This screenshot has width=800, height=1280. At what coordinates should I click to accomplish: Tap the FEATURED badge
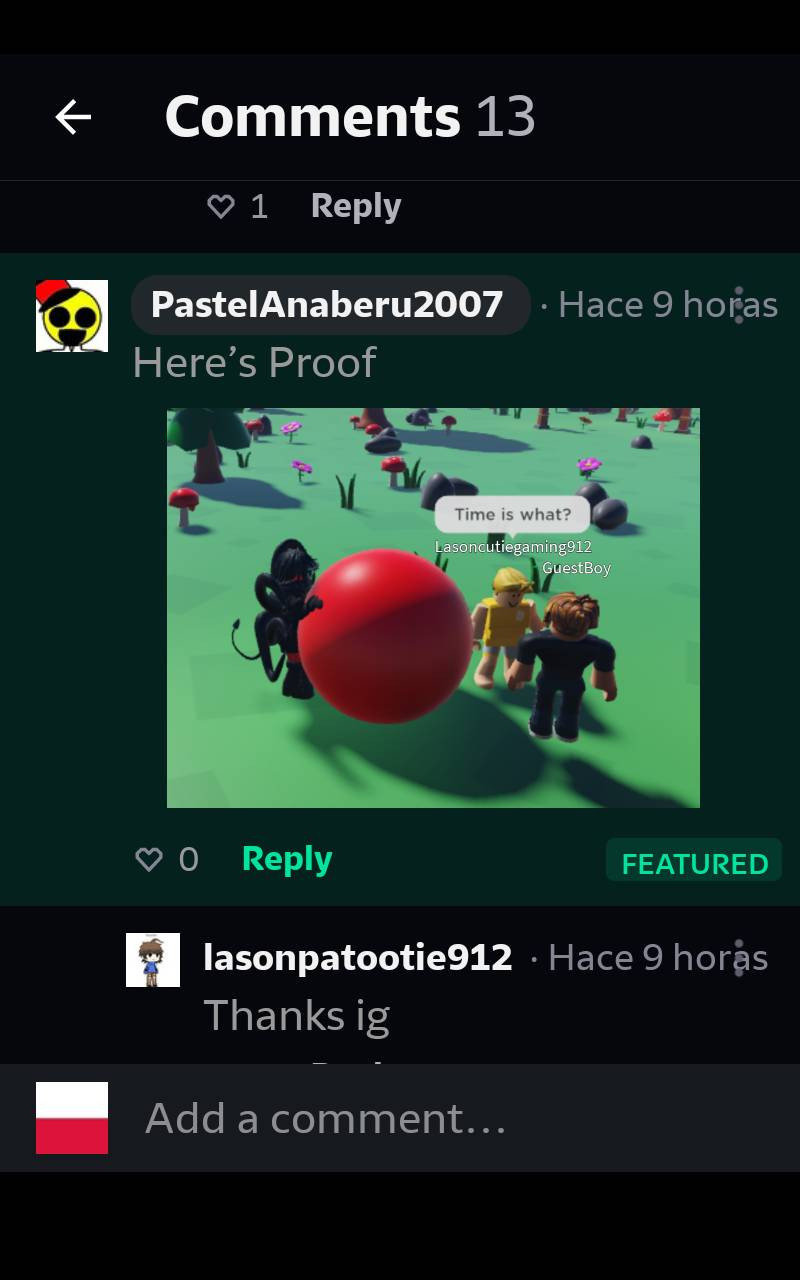pos(694,863)
